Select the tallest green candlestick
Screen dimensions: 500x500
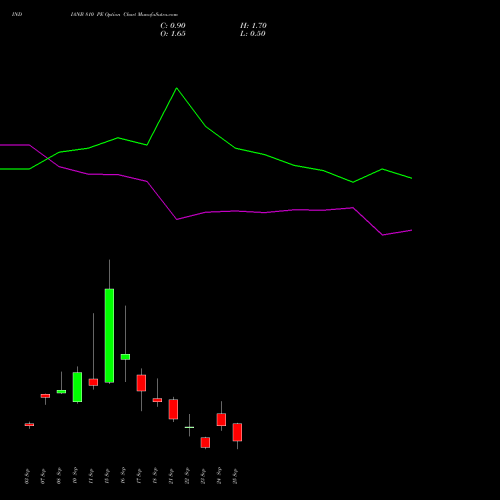pyautogui.click(x=109, y=336)
